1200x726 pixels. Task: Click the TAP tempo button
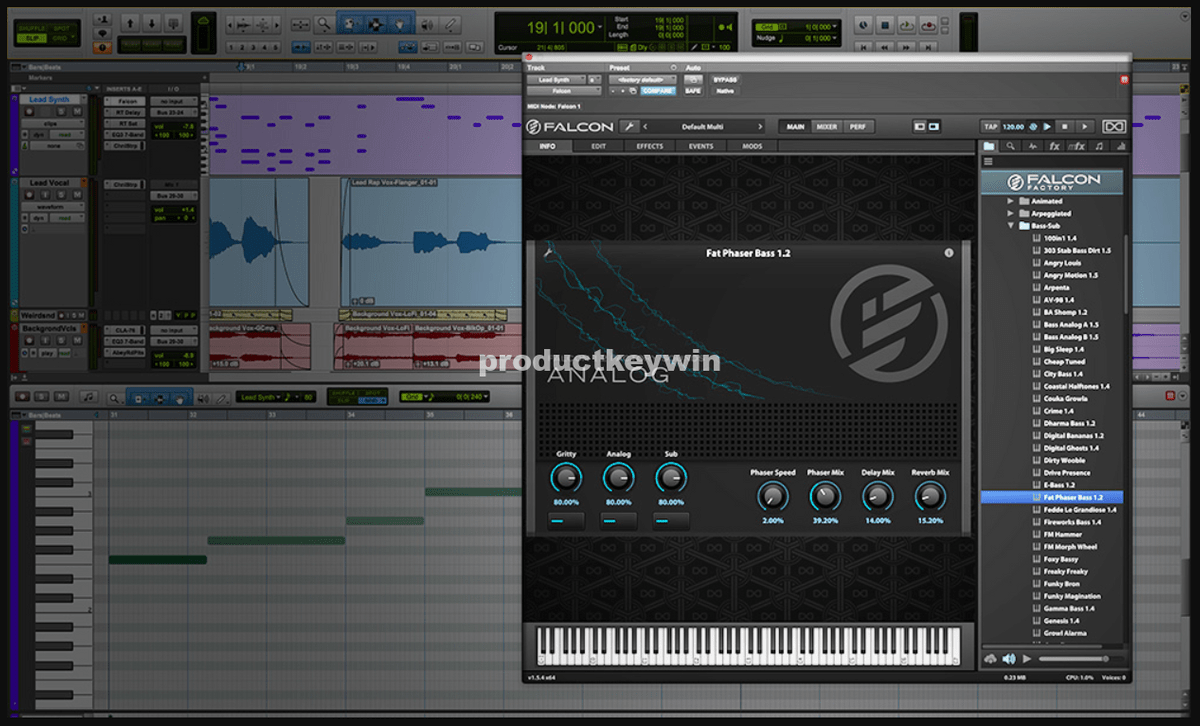tap(991, 127)
